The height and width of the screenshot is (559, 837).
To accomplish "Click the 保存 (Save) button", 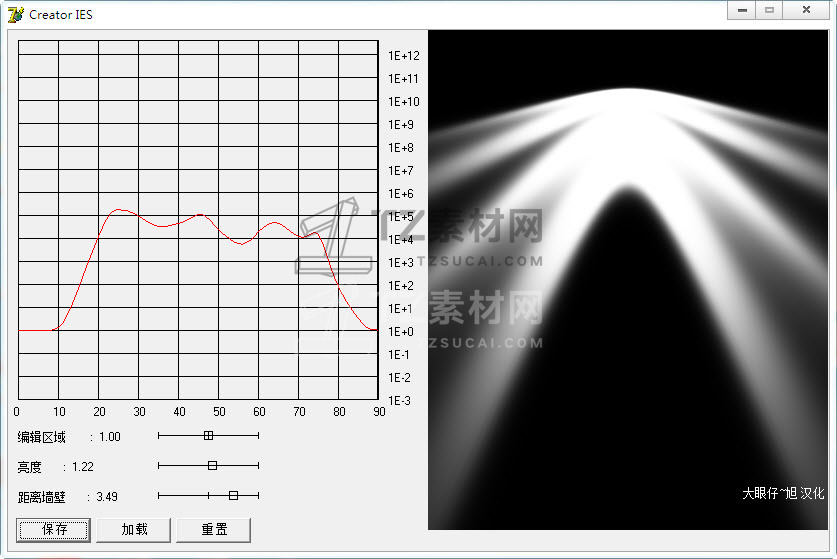I will pos(53,530).
